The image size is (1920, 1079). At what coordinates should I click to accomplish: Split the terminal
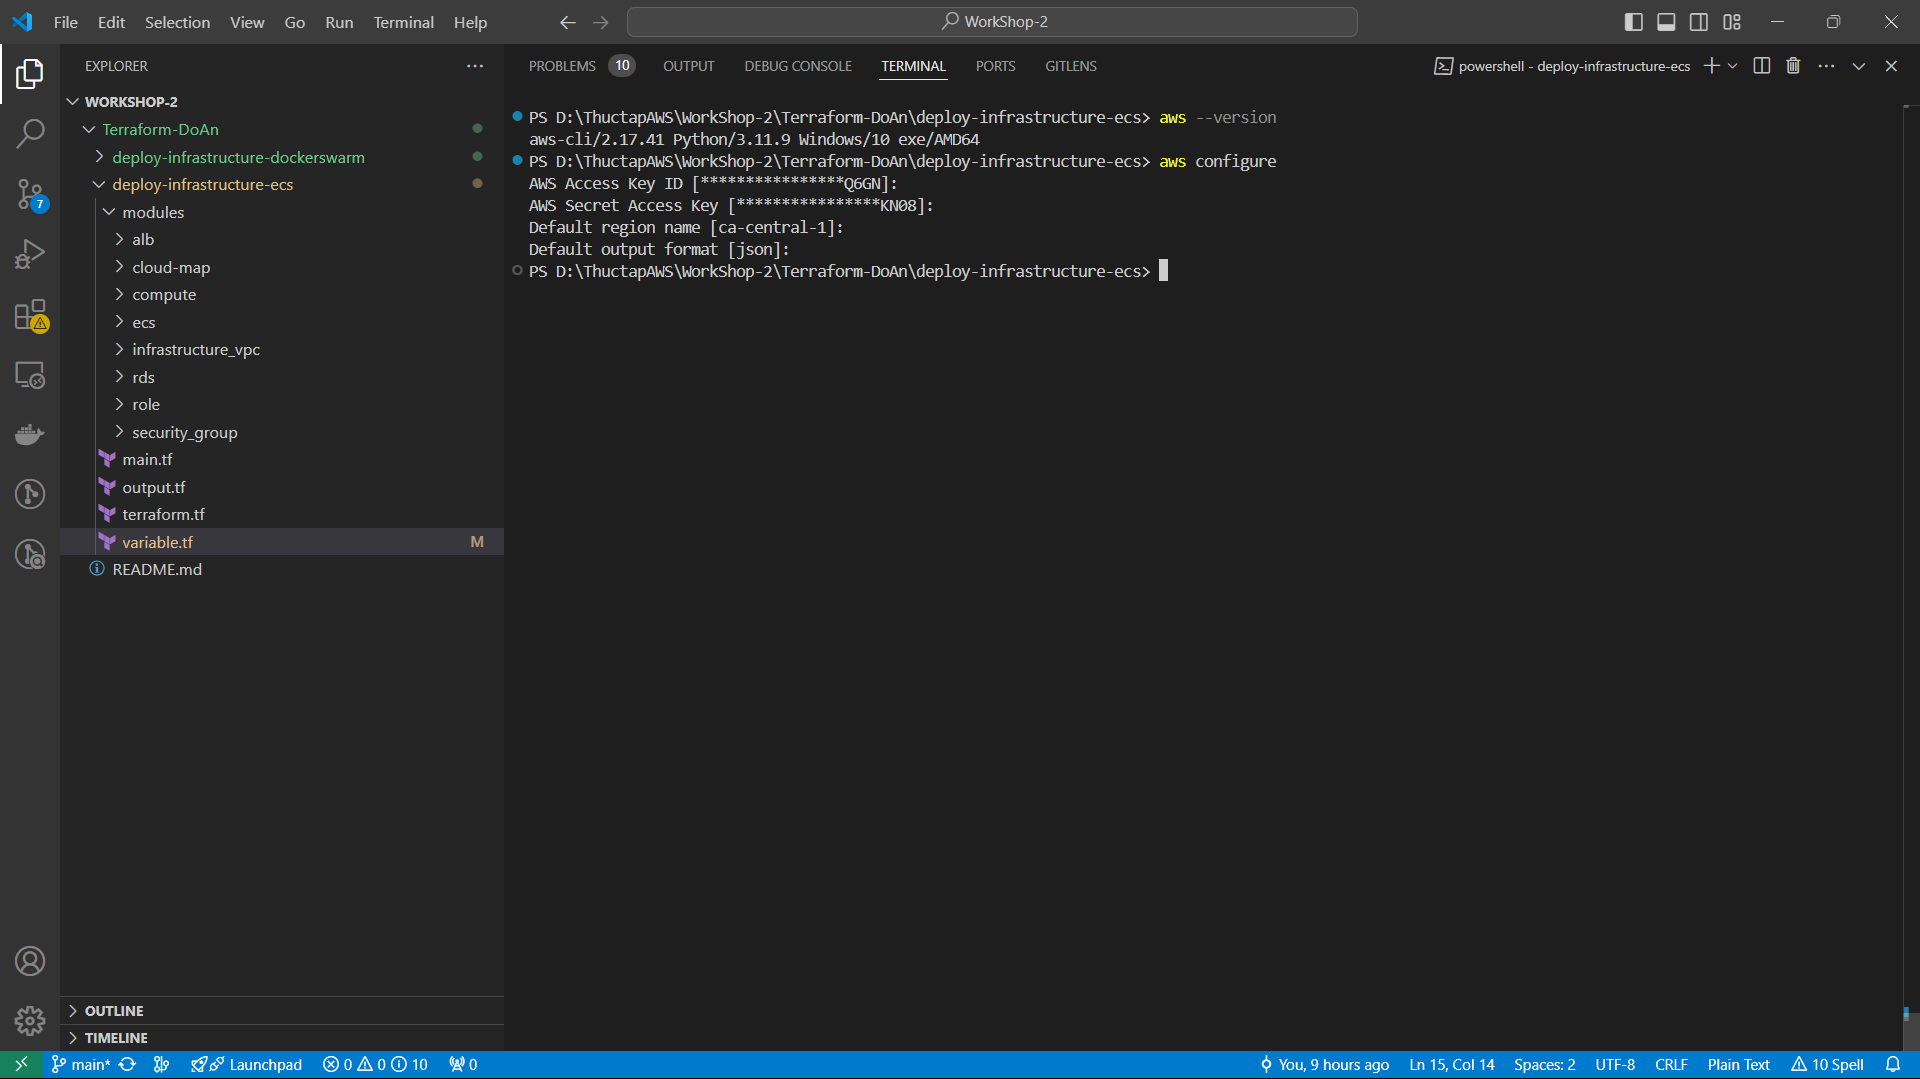click(1762, 66)
